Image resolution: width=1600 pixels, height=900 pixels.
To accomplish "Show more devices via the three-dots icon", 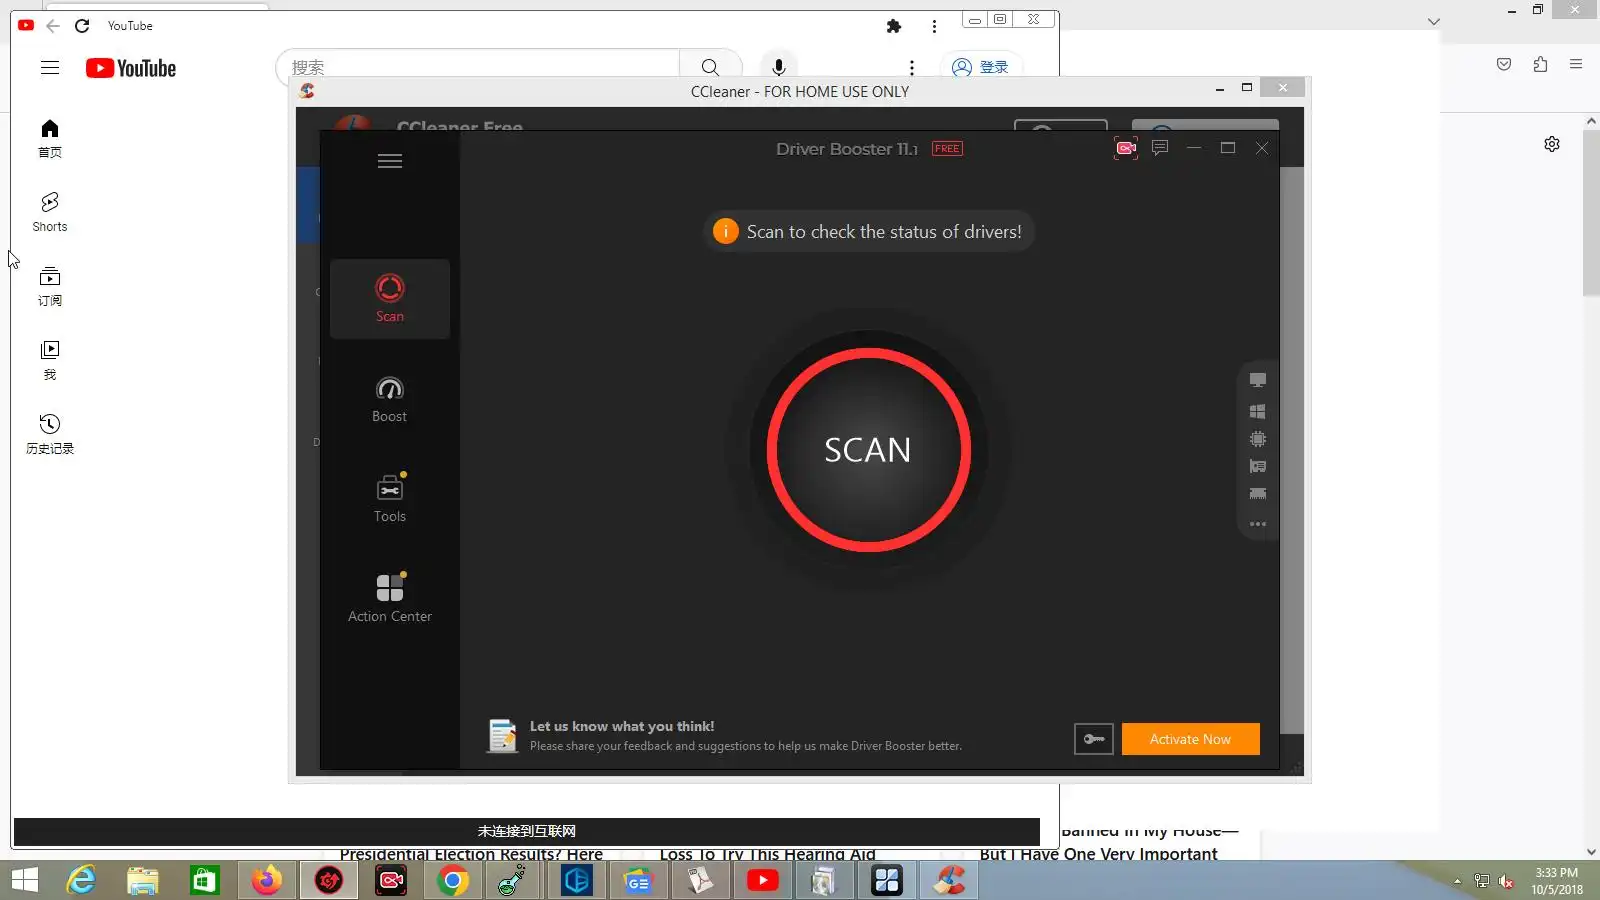I will [1258, 524].
